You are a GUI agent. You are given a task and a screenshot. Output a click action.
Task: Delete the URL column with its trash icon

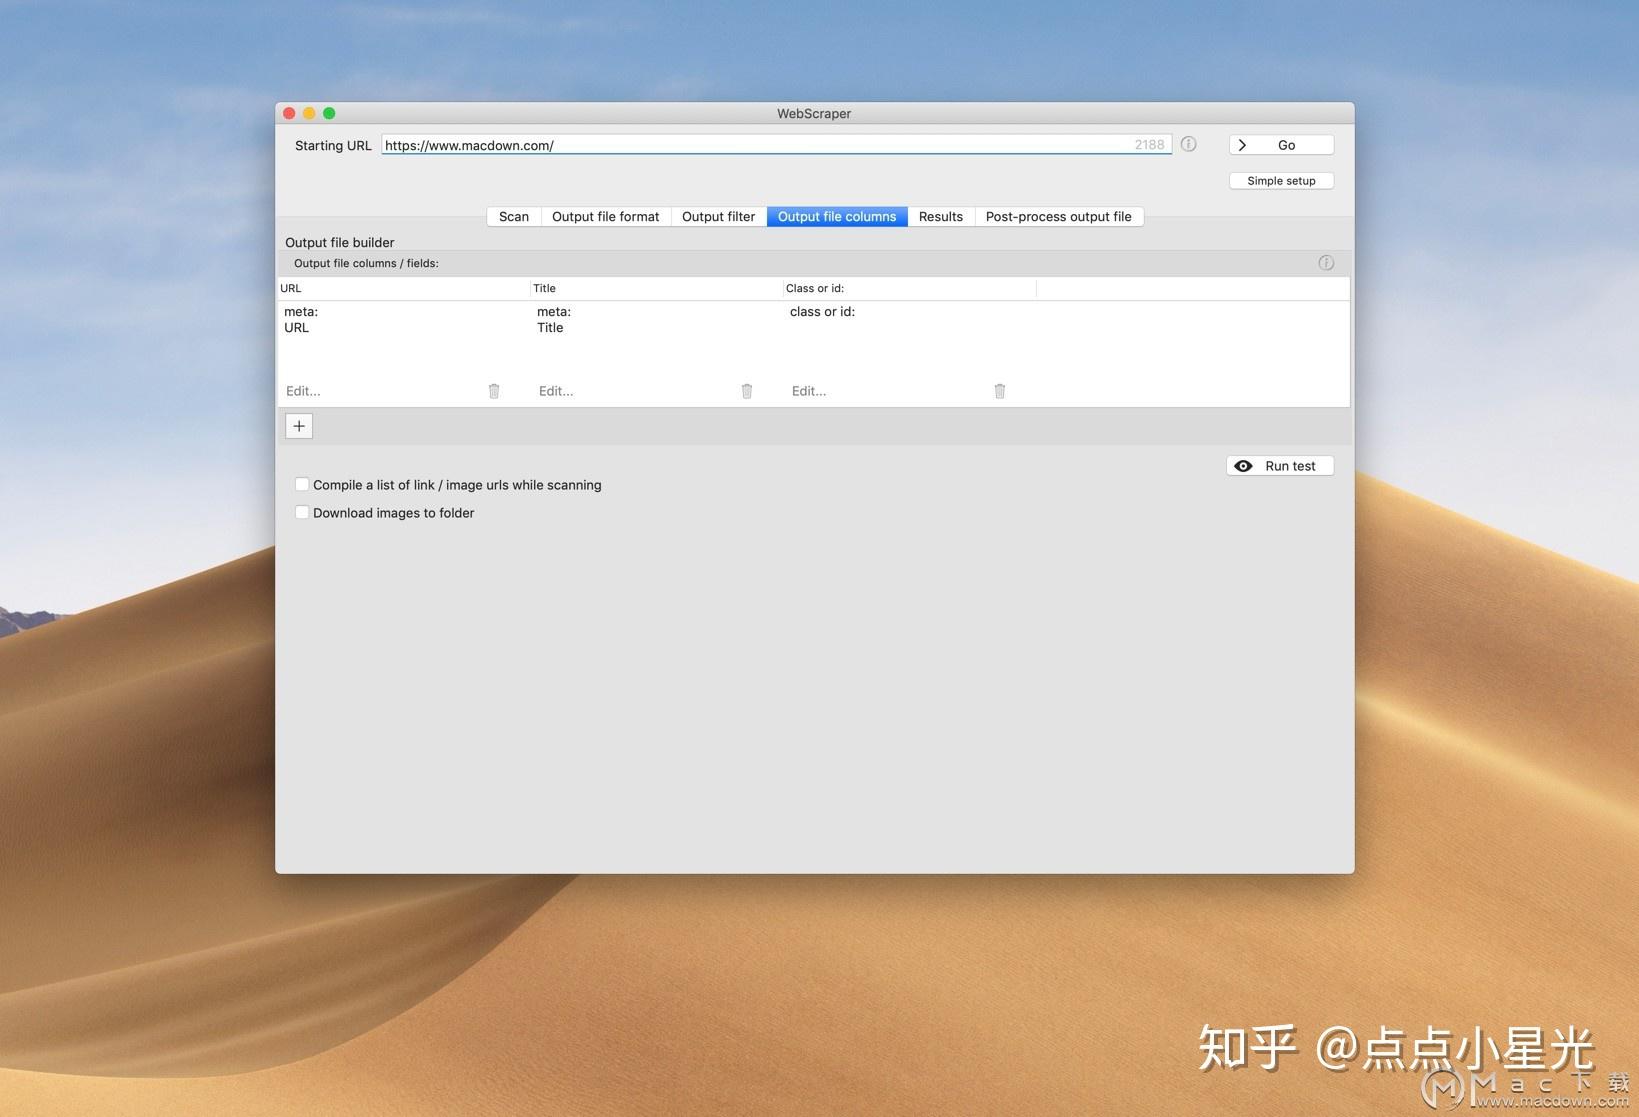(x=494, y=391)
